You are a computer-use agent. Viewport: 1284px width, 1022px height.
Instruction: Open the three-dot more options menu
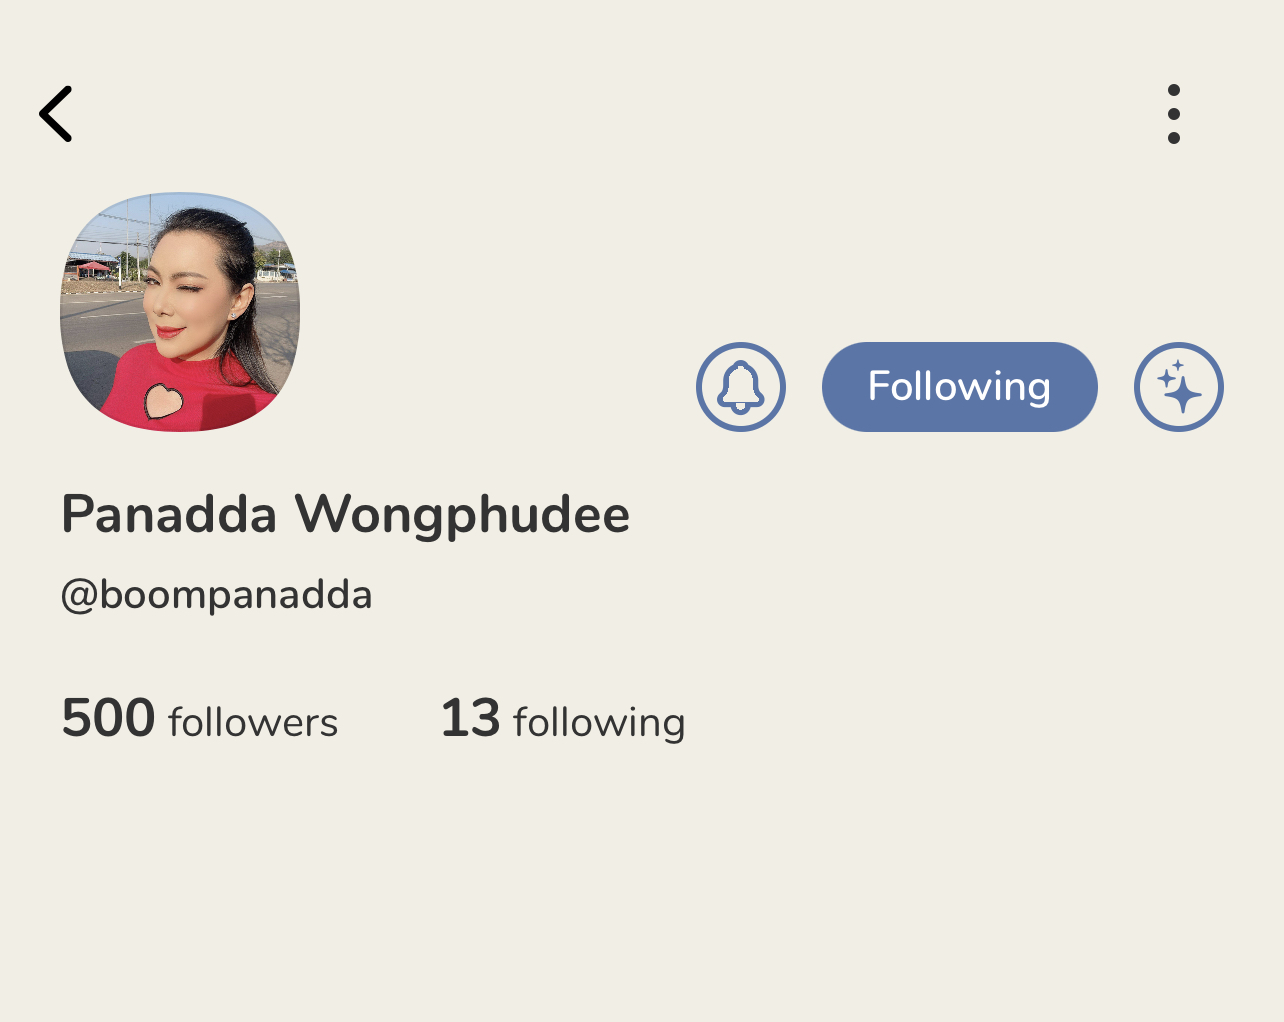1173,114
